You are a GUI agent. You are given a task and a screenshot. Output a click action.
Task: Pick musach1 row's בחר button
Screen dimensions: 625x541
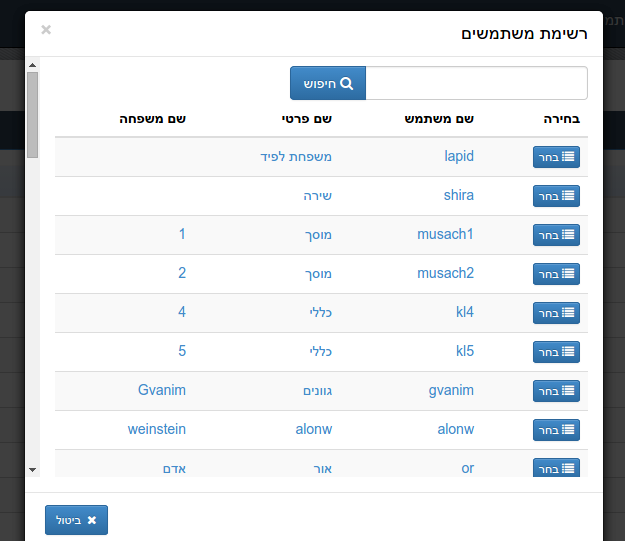tap(556, 235)
